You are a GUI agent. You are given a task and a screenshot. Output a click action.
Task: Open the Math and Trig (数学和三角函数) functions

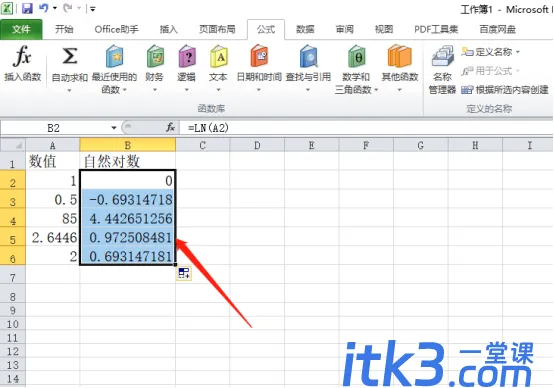pos(356,69)
